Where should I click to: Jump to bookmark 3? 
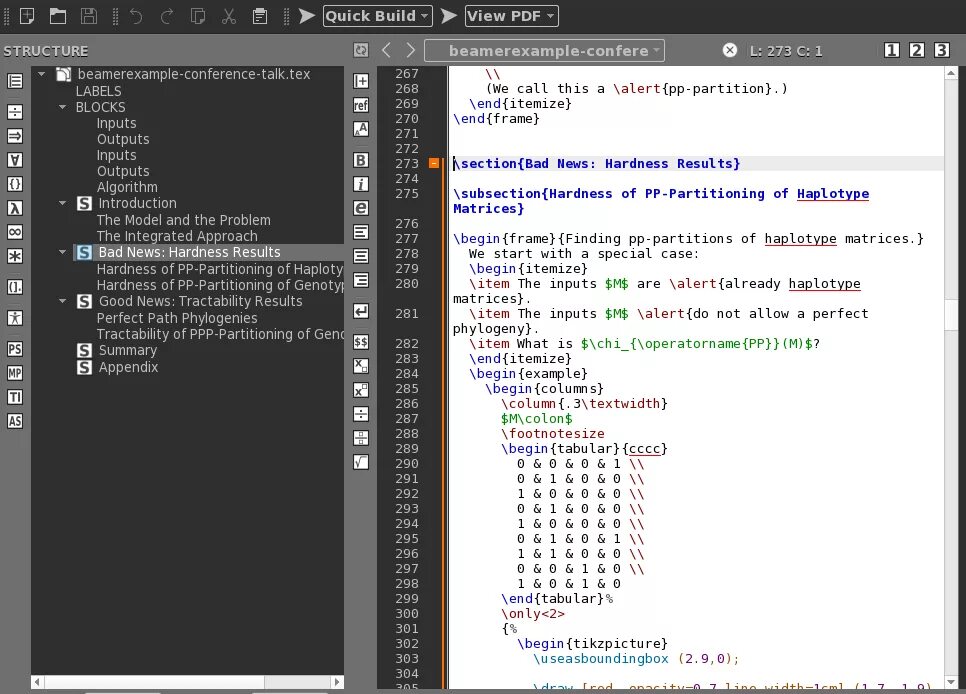click(941, 51)
